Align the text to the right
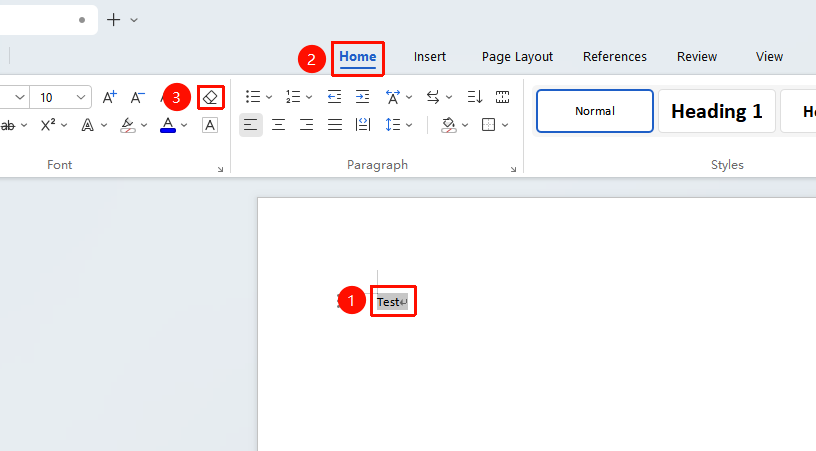The image size is (816, 451). click(307, 125)
